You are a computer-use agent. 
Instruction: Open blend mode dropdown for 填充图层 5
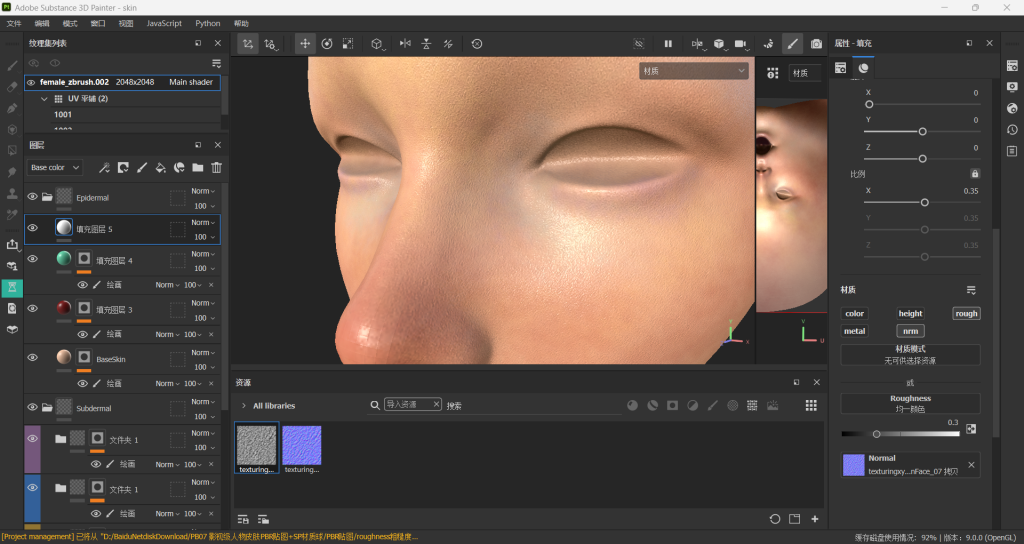[x=203, y=223]
